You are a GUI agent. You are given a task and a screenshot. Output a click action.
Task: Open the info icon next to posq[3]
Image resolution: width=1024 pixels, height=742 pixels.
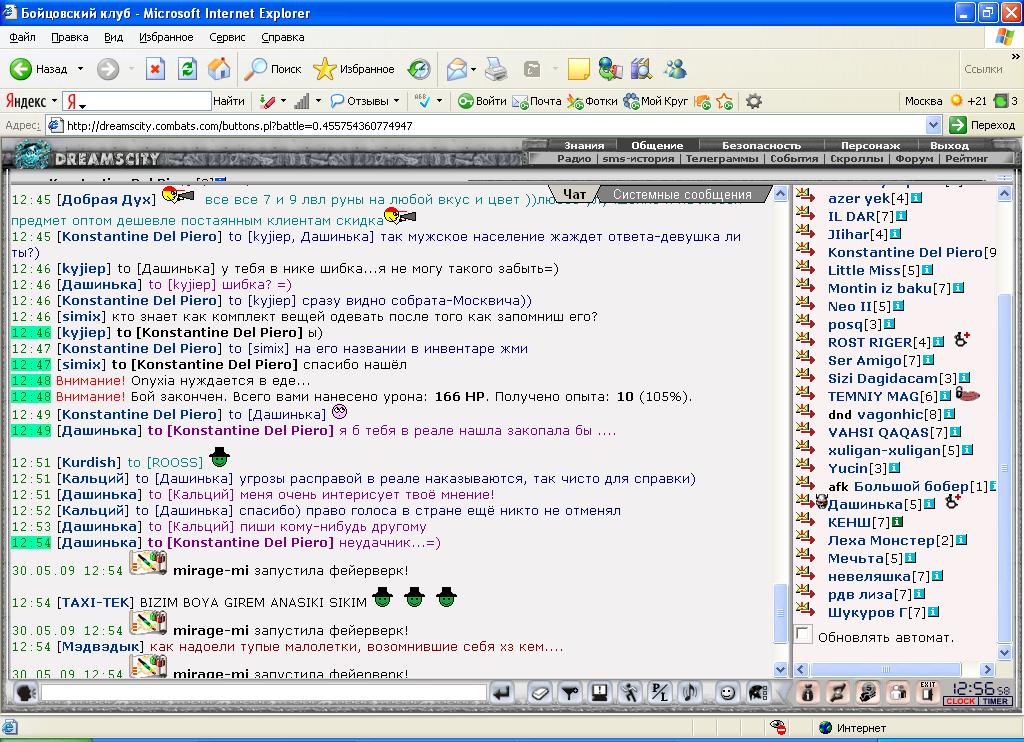(889, 324)
